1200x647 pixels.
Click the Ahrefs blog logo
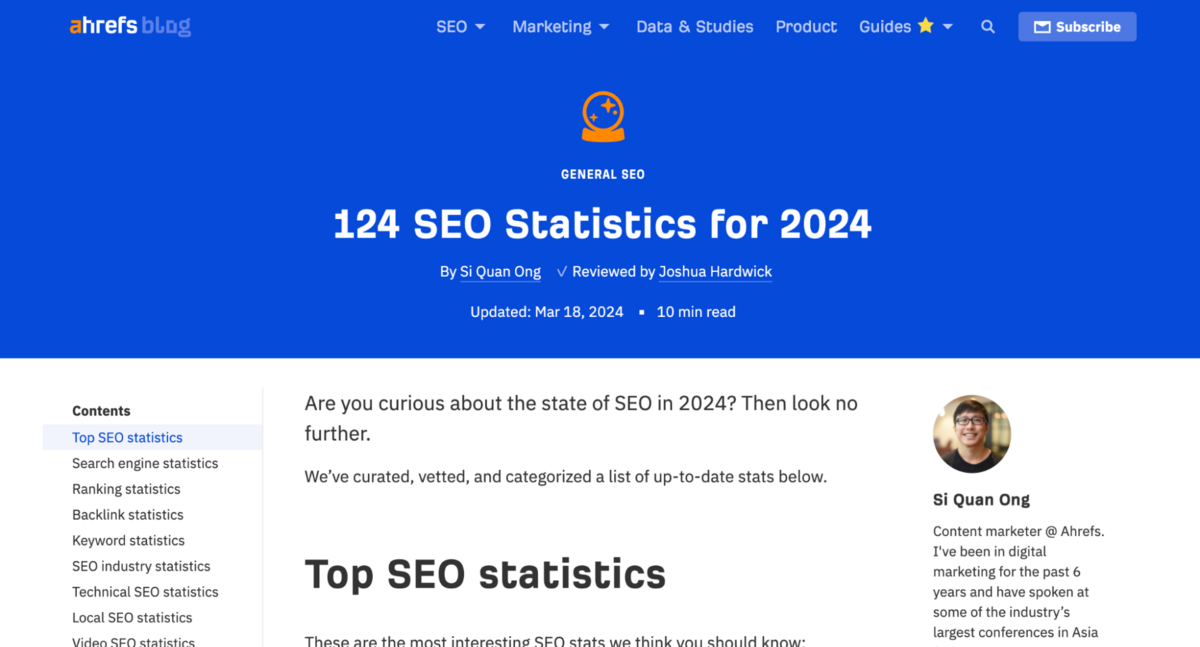click(x=130, y=27)
